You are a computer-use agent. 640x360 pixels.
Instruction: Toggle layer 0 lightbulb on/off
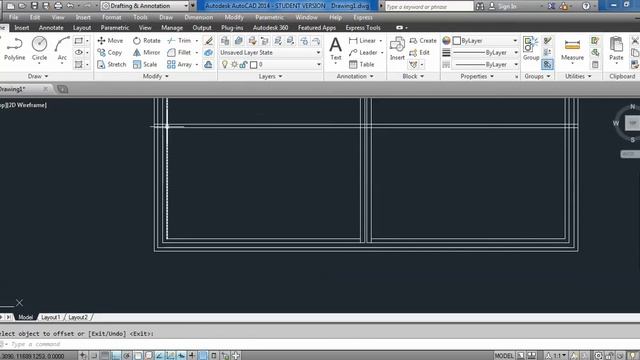click(x=224, y=64)
